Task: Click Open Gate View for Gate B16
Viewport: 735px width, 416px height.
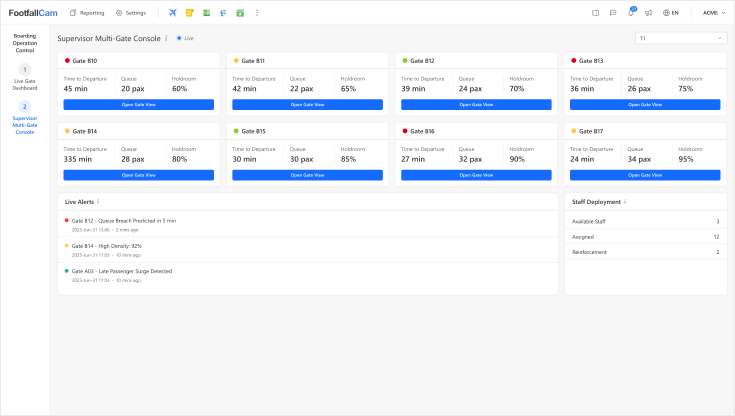Action: pyautogui.click(x=476, y=175)
